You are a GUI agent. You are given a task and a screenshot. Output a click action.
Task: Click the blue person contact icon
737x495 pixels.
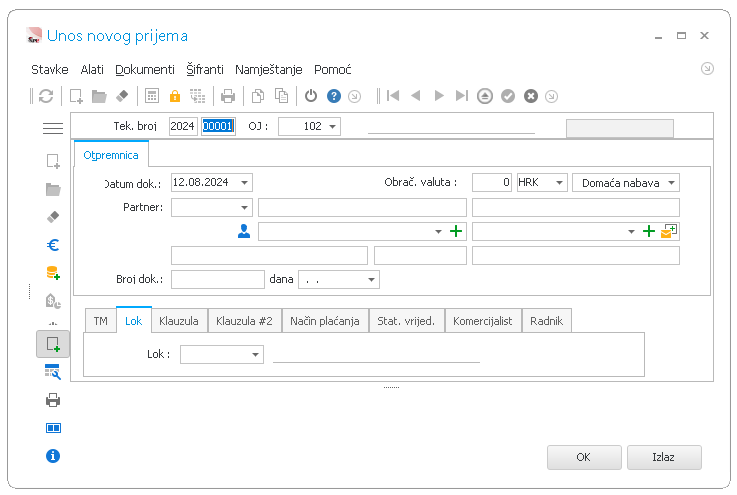click(x=244, y=231)
